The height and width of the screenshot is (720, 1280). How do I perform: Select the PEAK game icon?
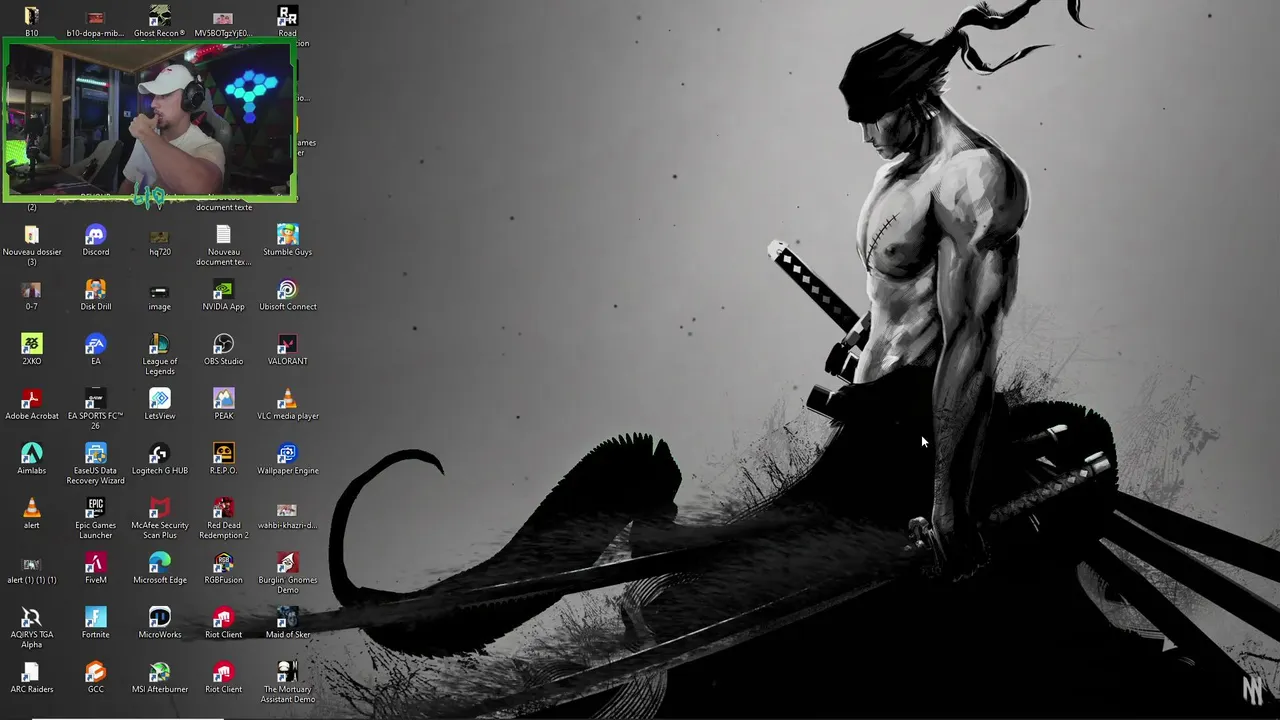click(224, 399)
